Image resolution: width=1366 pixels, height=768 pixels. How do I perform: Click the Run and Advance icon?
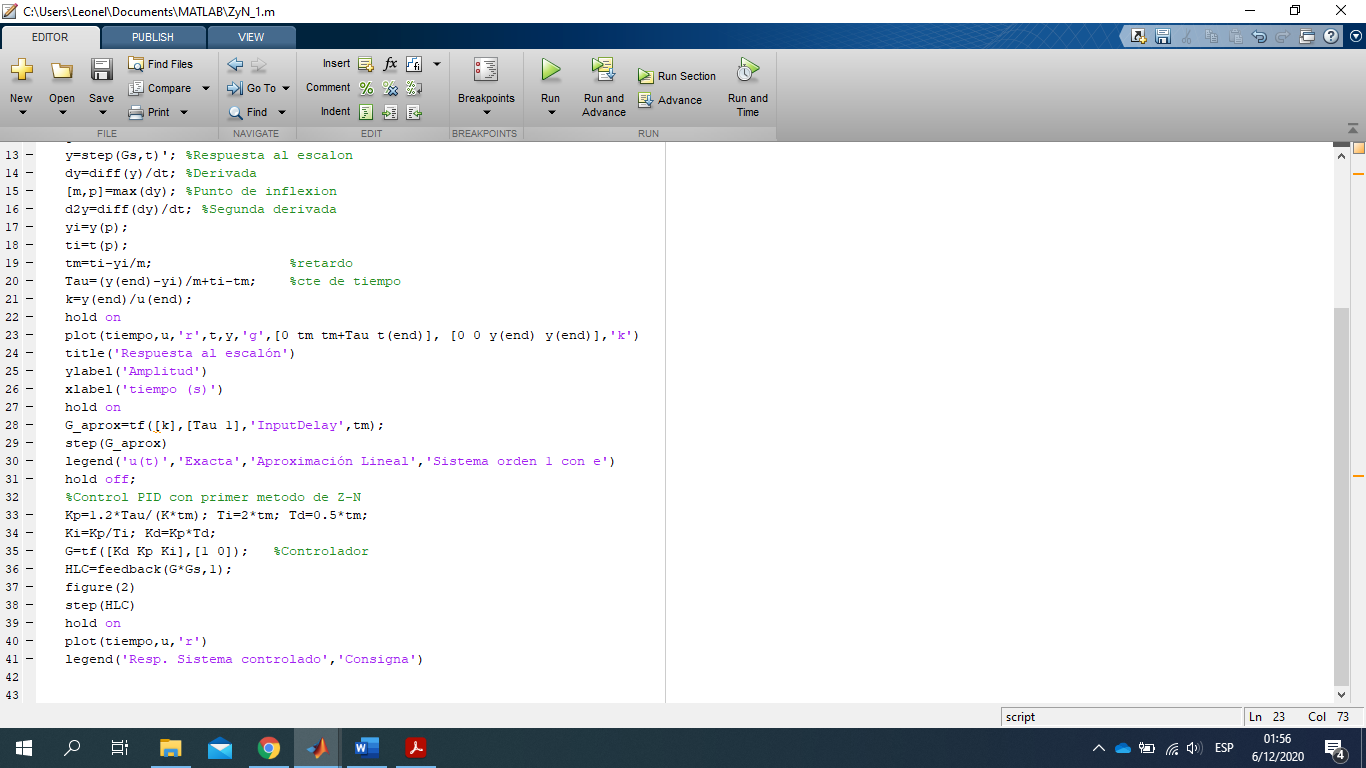click(x=603, y=70)
